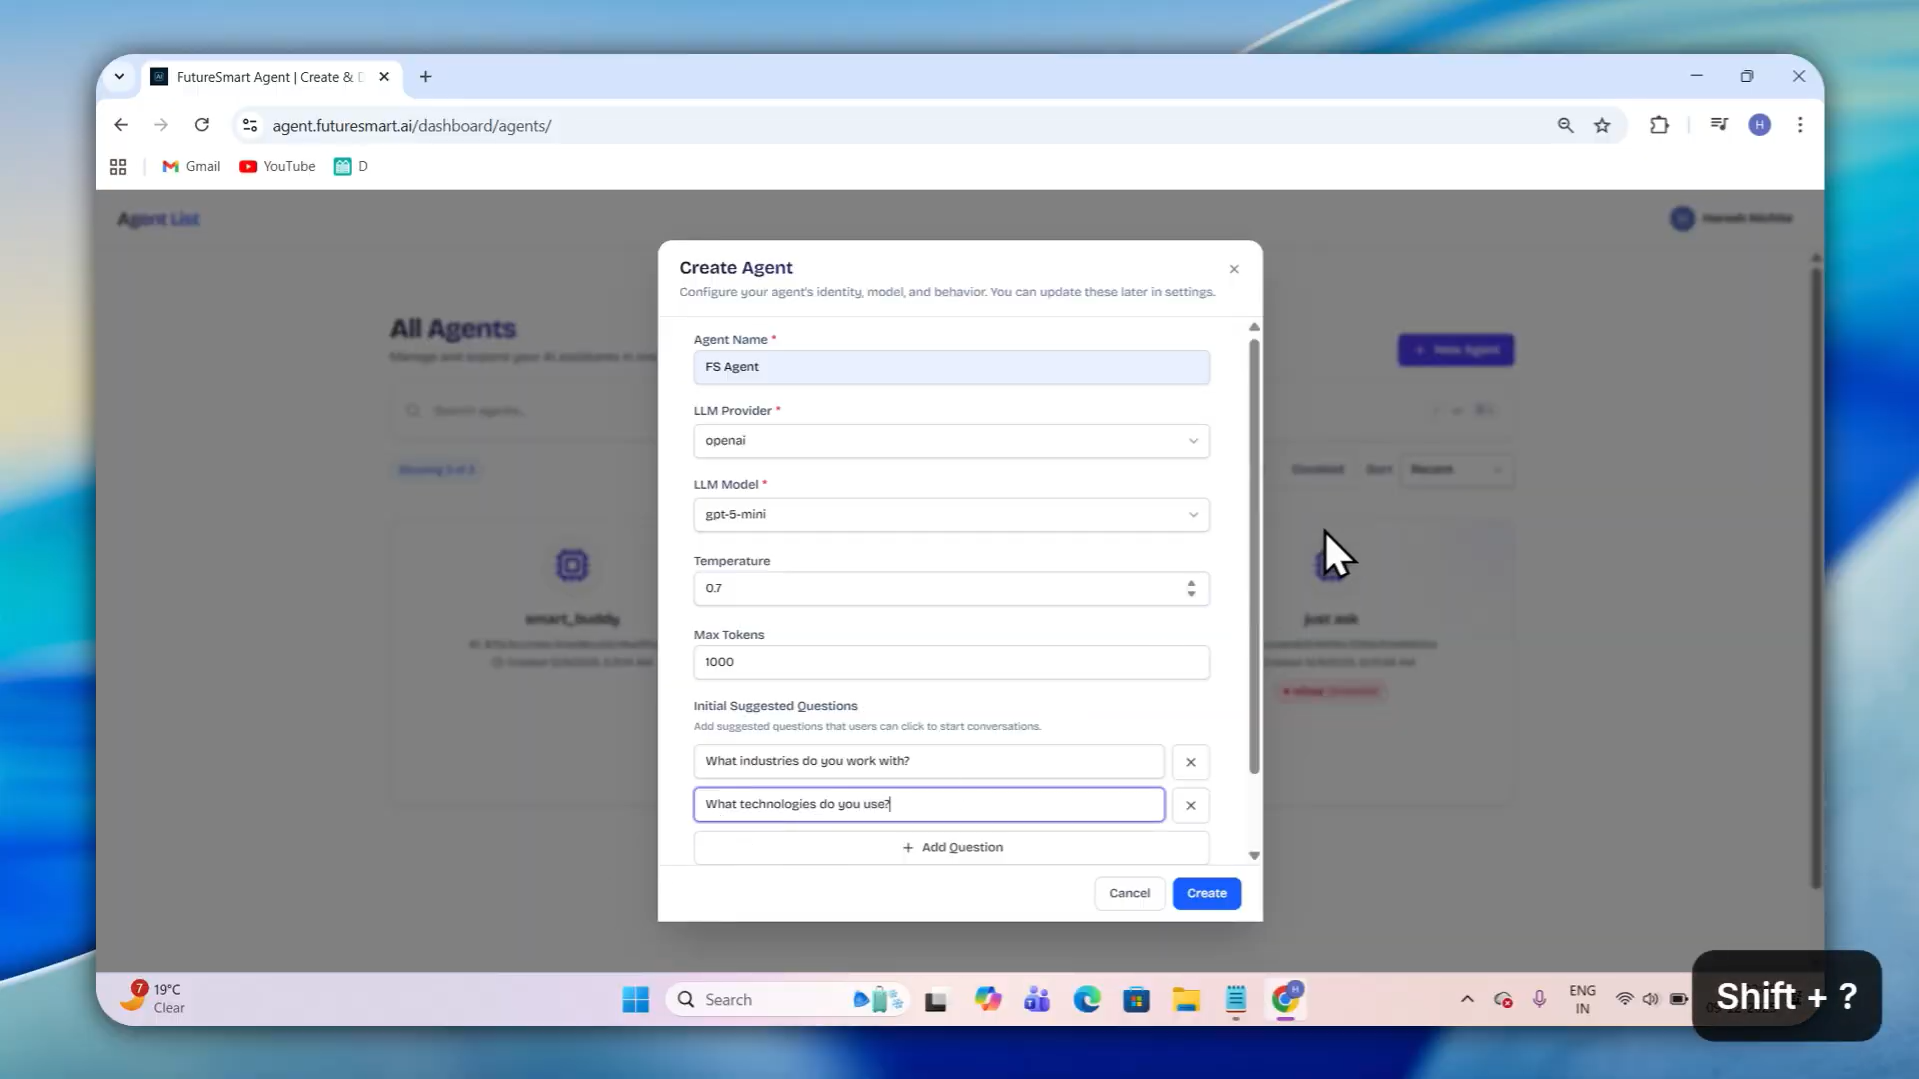Close the Create Agent dialog

1234,269
